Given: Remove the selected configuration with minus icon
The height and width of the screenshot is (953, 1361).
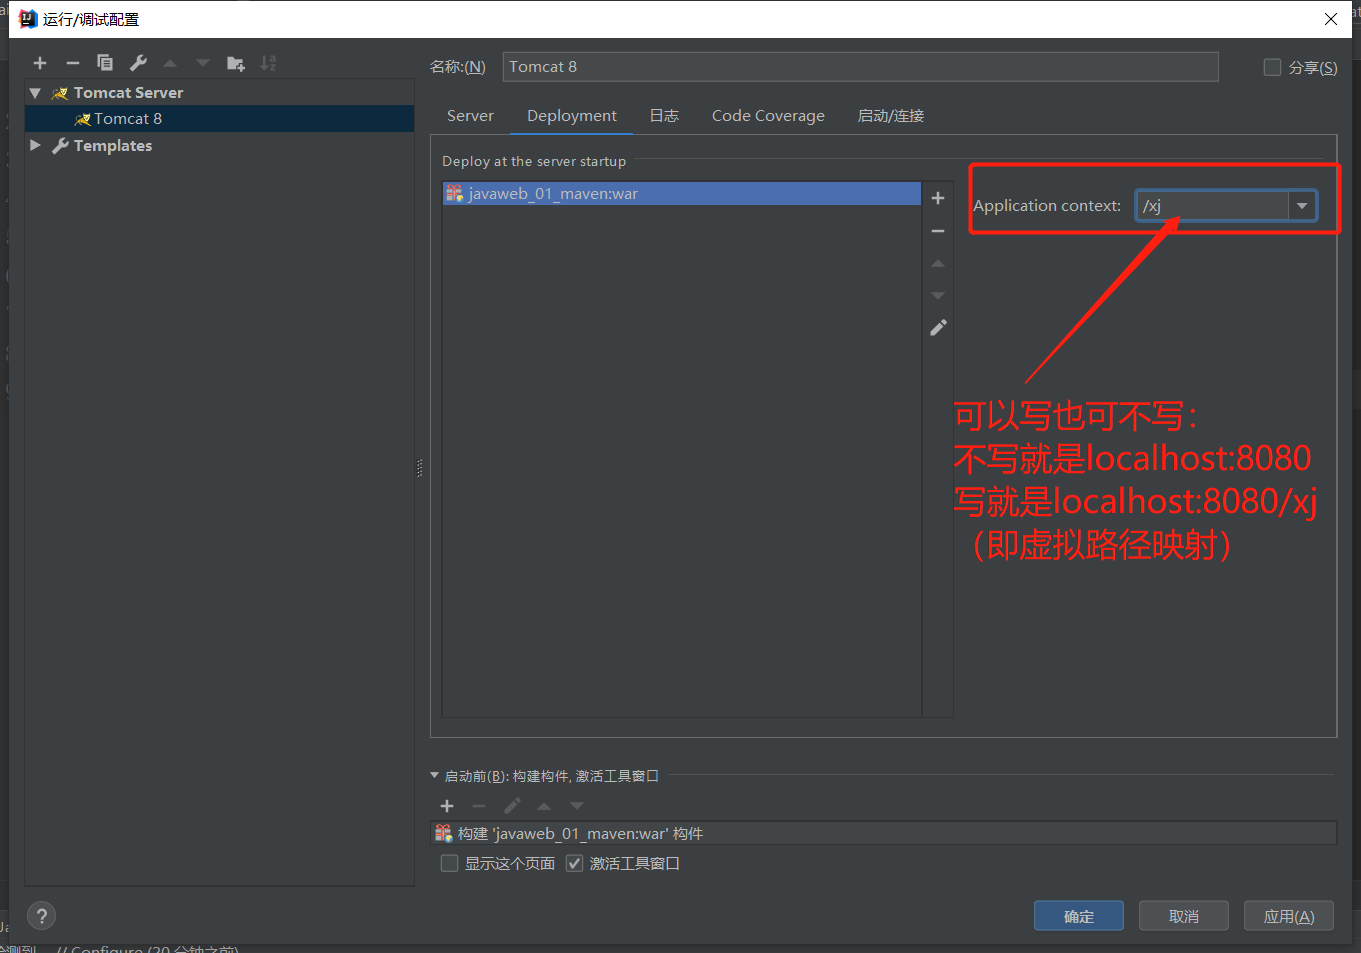Looking at the screenshot, I should coord(72,63).
